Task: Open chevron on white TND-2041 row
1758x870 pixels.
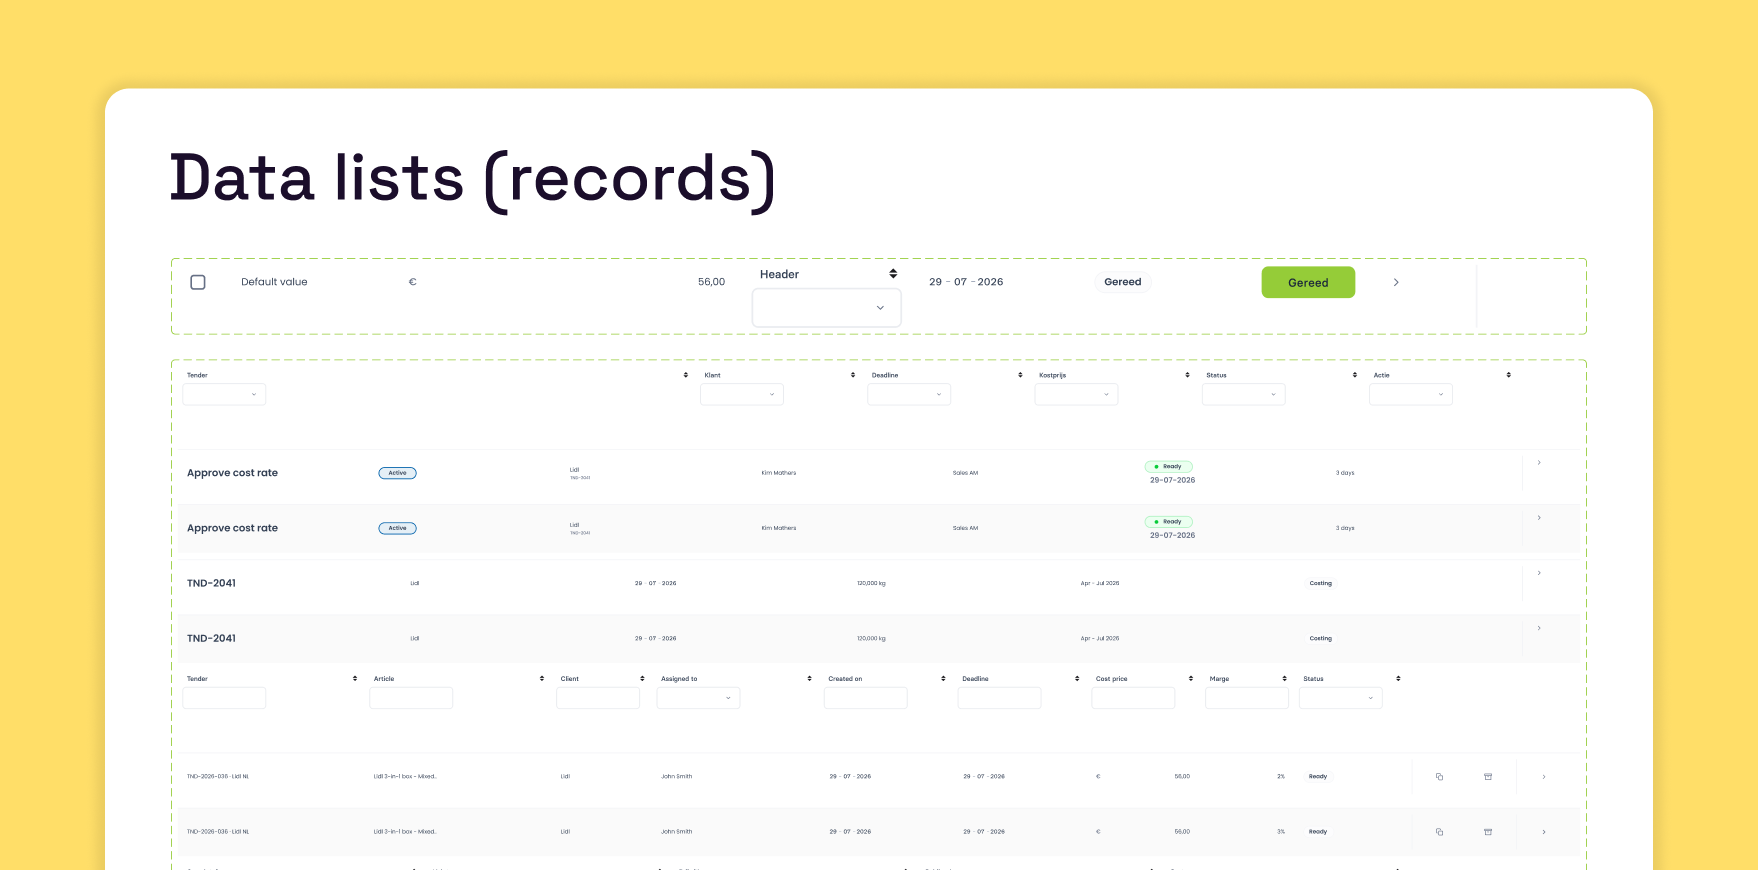Action: (1539, 572)
